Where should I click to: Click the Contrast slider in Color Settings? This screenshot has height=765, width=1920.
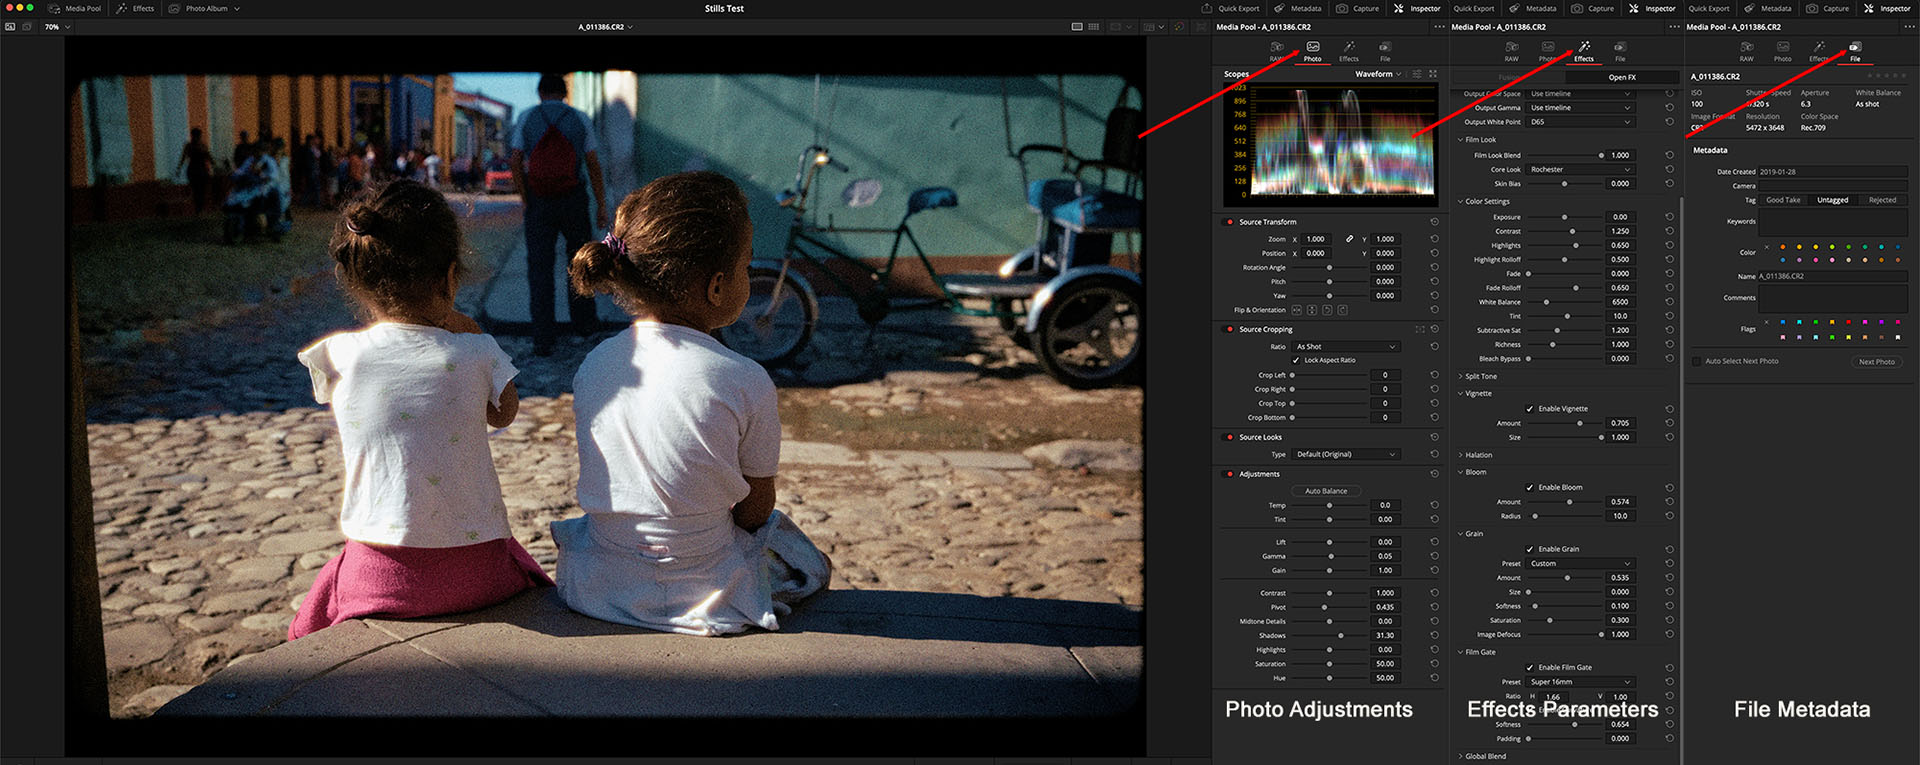point(1565,231)
